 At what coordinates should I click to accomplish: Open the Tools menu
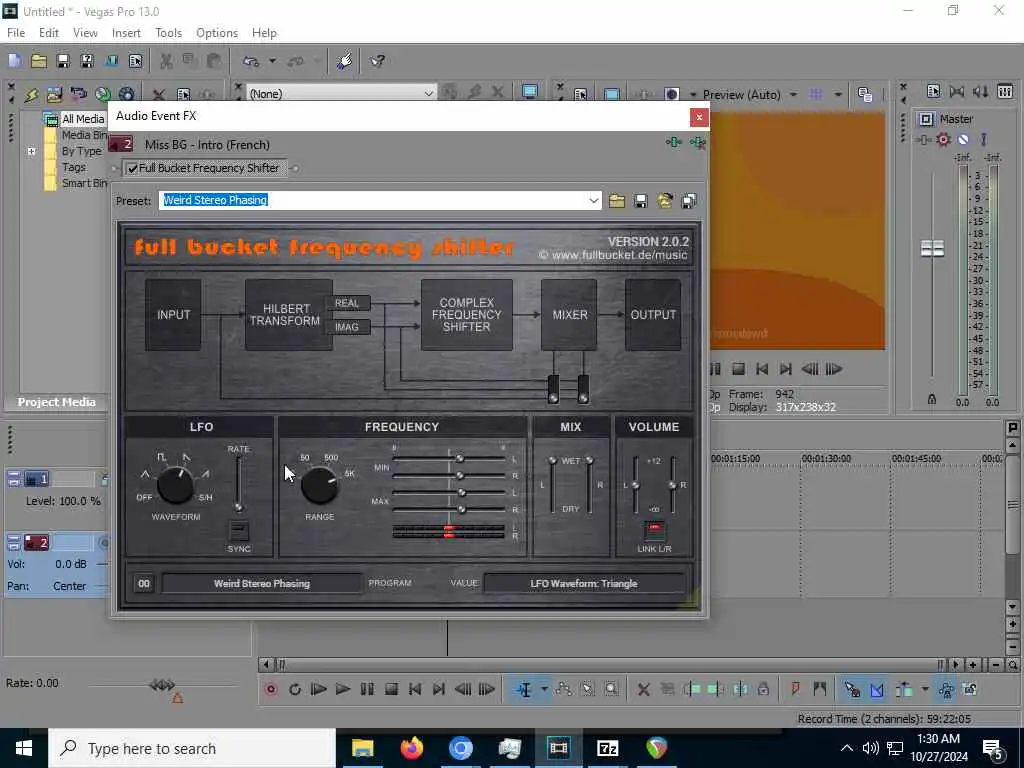pos(168,33)
